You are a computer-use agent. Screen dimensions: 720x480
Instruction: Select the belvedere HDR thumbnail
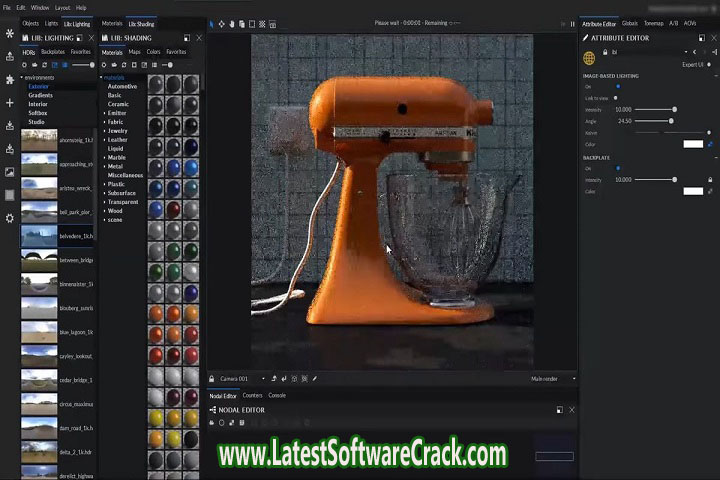click(39, 235)
